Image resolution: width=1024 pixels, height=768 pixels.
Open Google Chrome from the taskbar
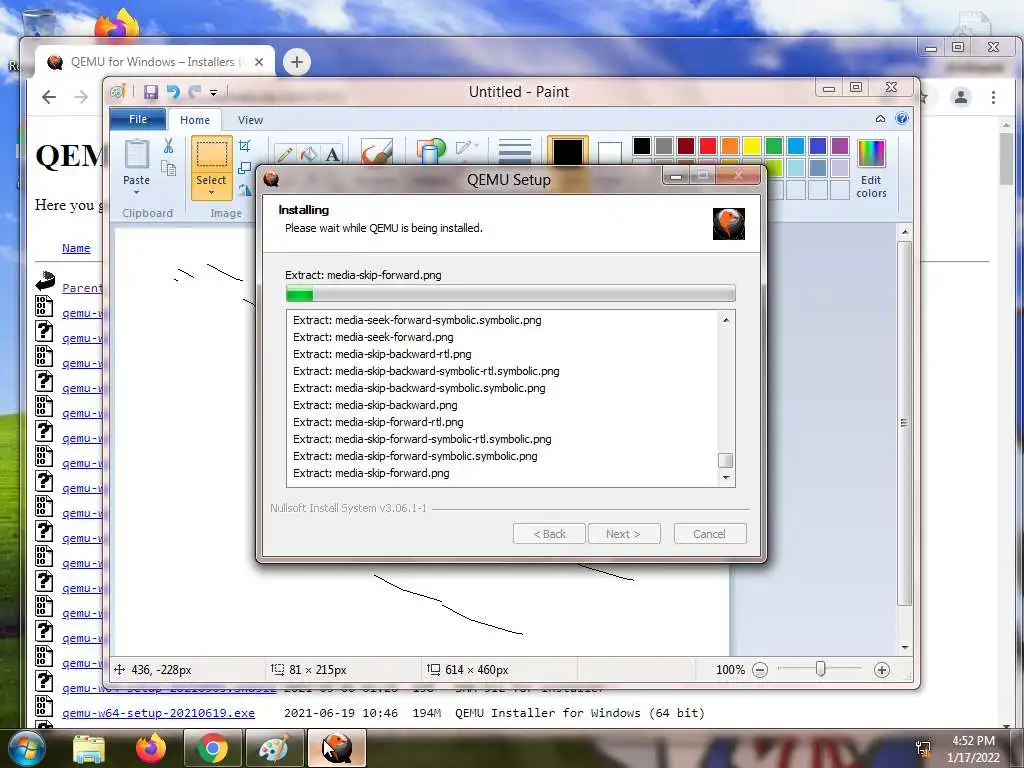point(212,748)
